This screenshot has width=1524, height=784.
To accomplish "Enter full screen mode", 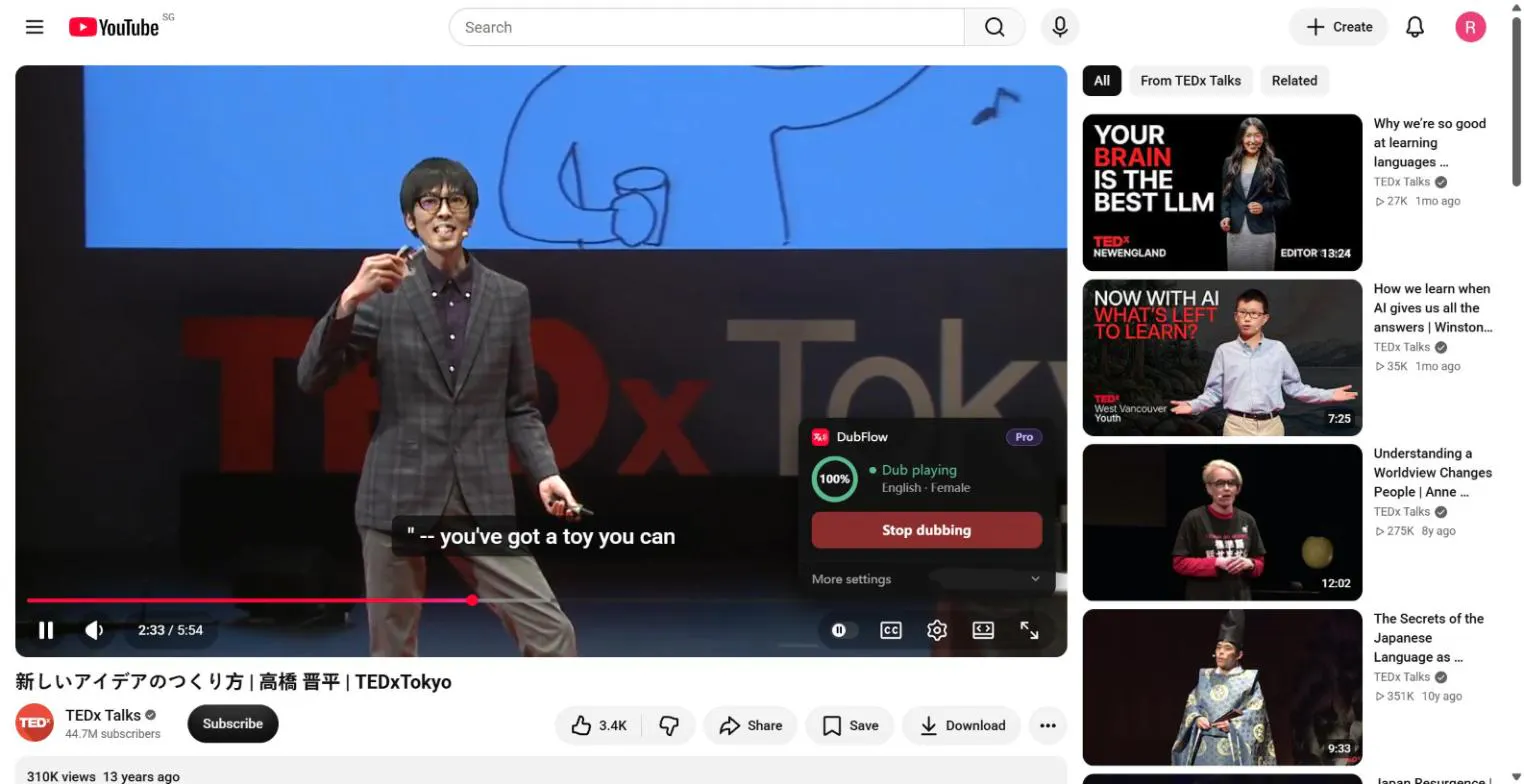I will 1029,630.
